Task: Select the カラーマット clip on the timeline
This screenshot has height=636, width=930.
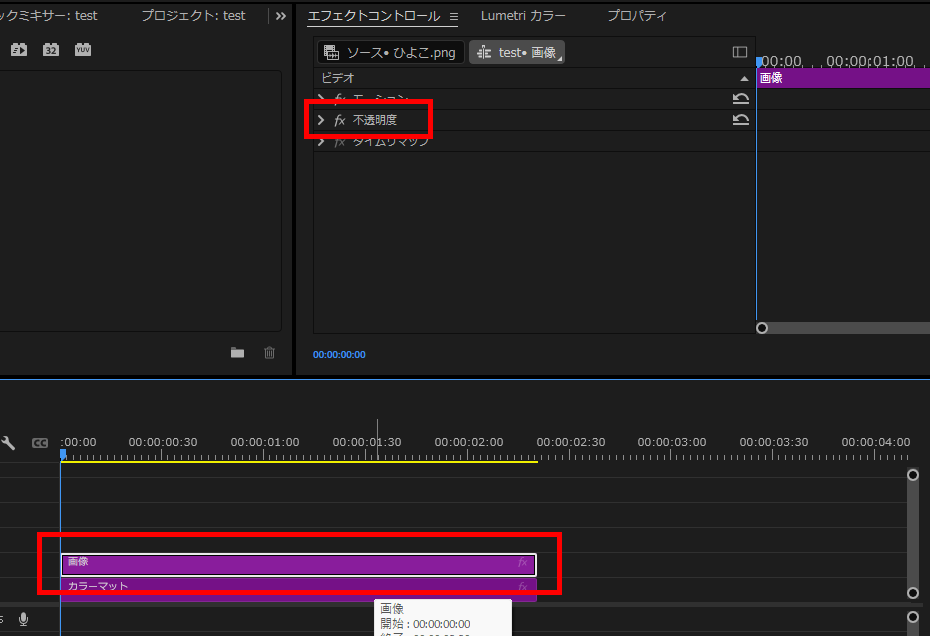Action: pyautogui.click(x=298, y=586)
